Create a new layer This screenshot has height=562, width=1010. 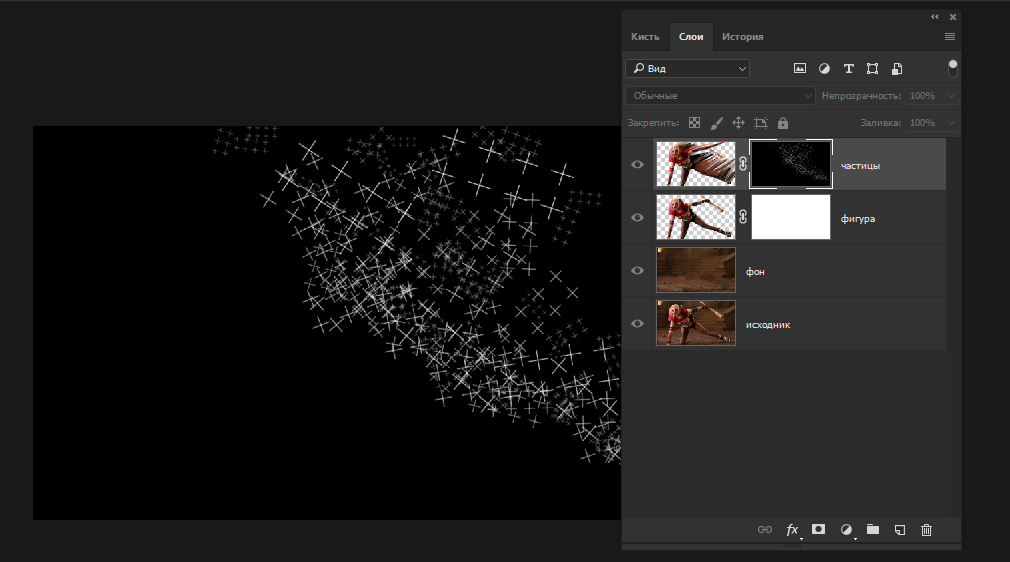(x=900, y=530)
